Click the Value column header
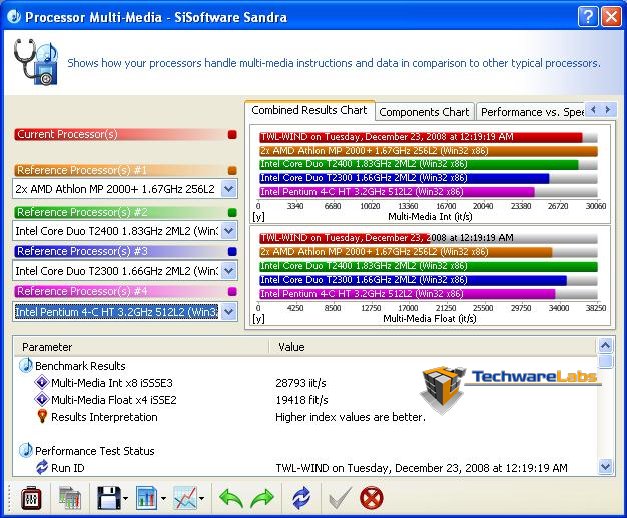This screenshot has width=627, height=518. pyautogui.click(x=433, y=347)
